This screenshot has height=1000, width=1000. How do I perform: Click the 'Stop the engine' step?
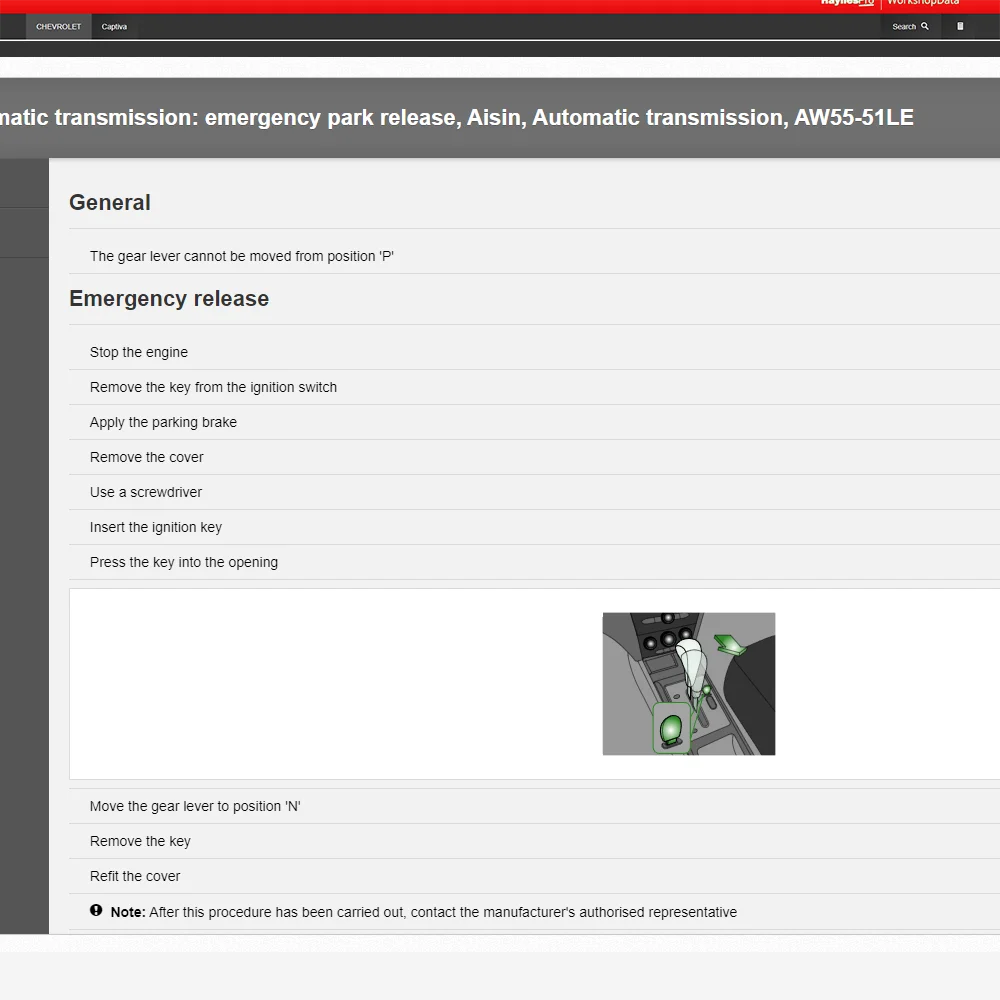tap(138, 352)
